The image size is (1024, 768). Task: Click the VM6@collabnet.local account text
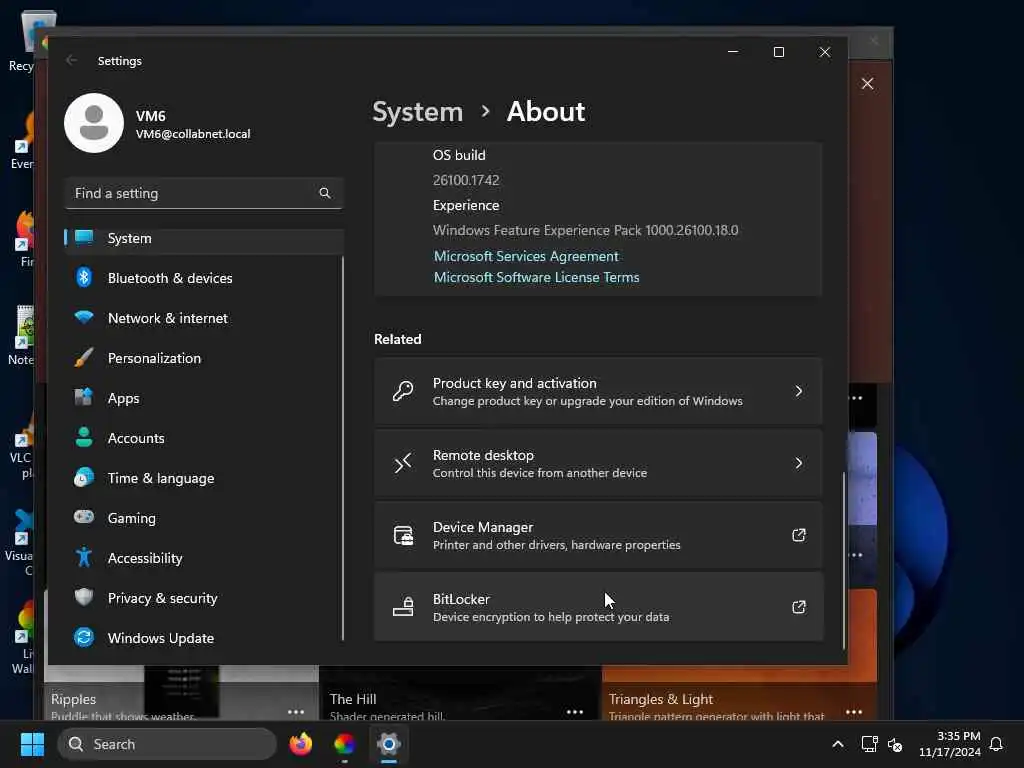tap(193, 134)
